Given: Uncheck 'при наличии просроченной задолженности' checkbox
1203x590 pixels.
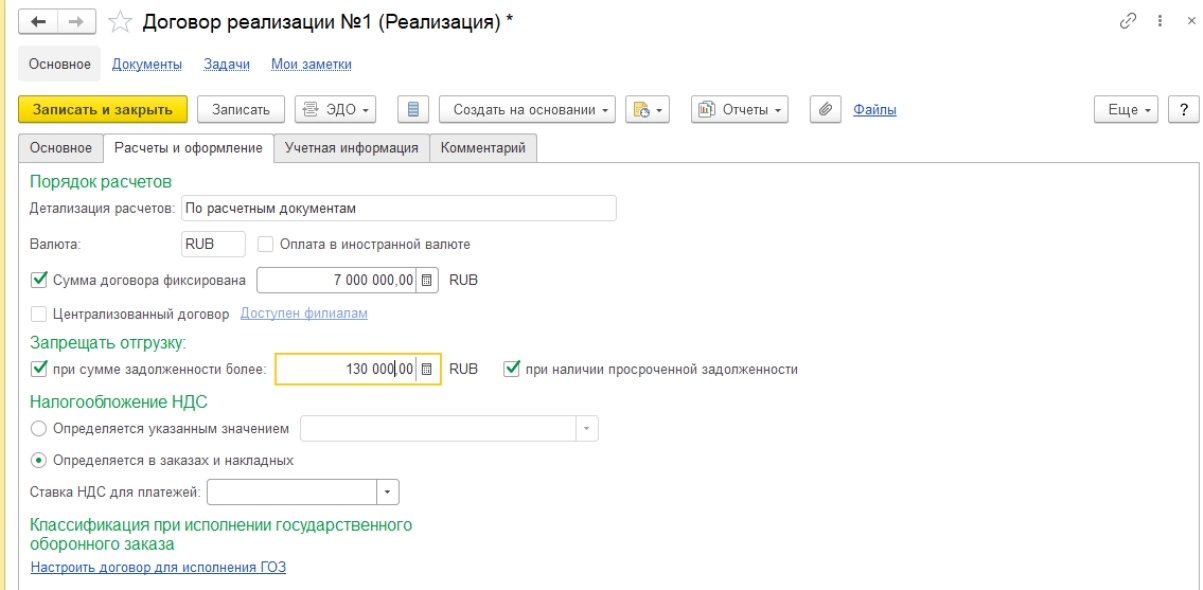Looking at the screenshot, I should point(512,369).
